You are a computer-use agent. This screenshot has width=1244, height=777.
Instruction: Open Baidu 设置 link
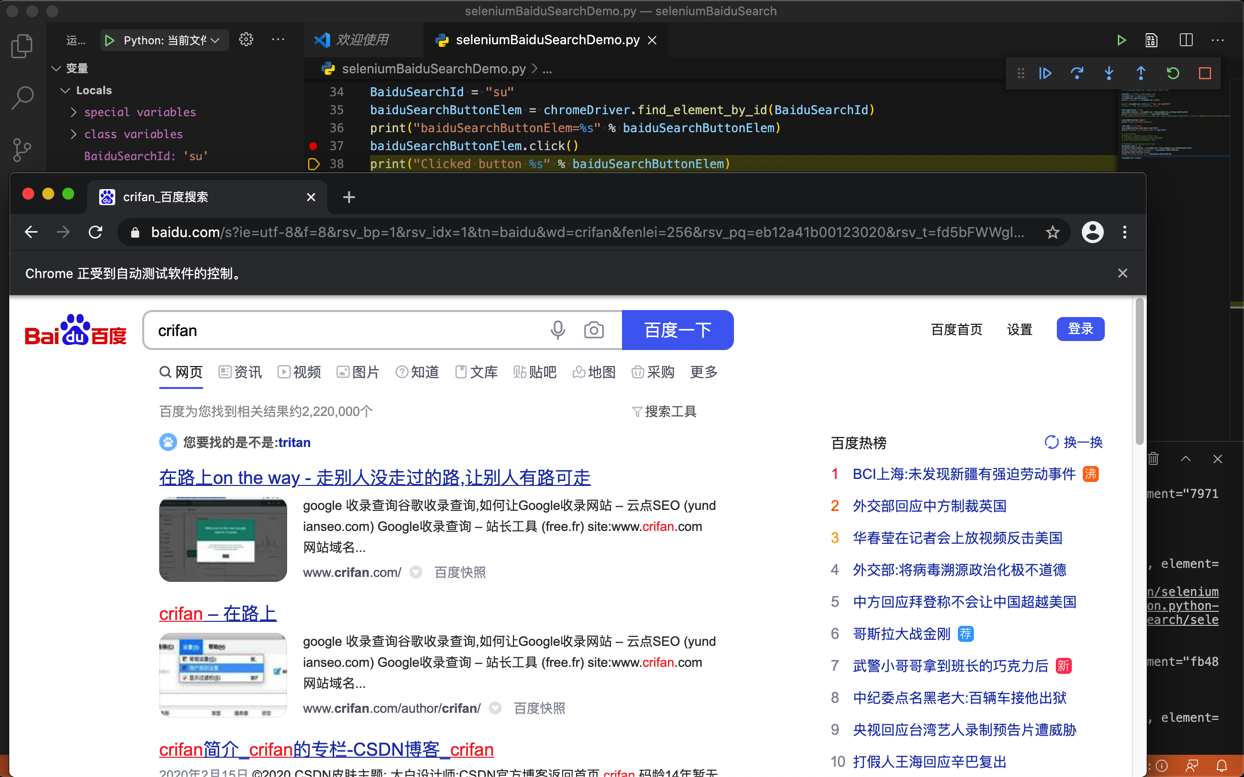coord(1020,329)
